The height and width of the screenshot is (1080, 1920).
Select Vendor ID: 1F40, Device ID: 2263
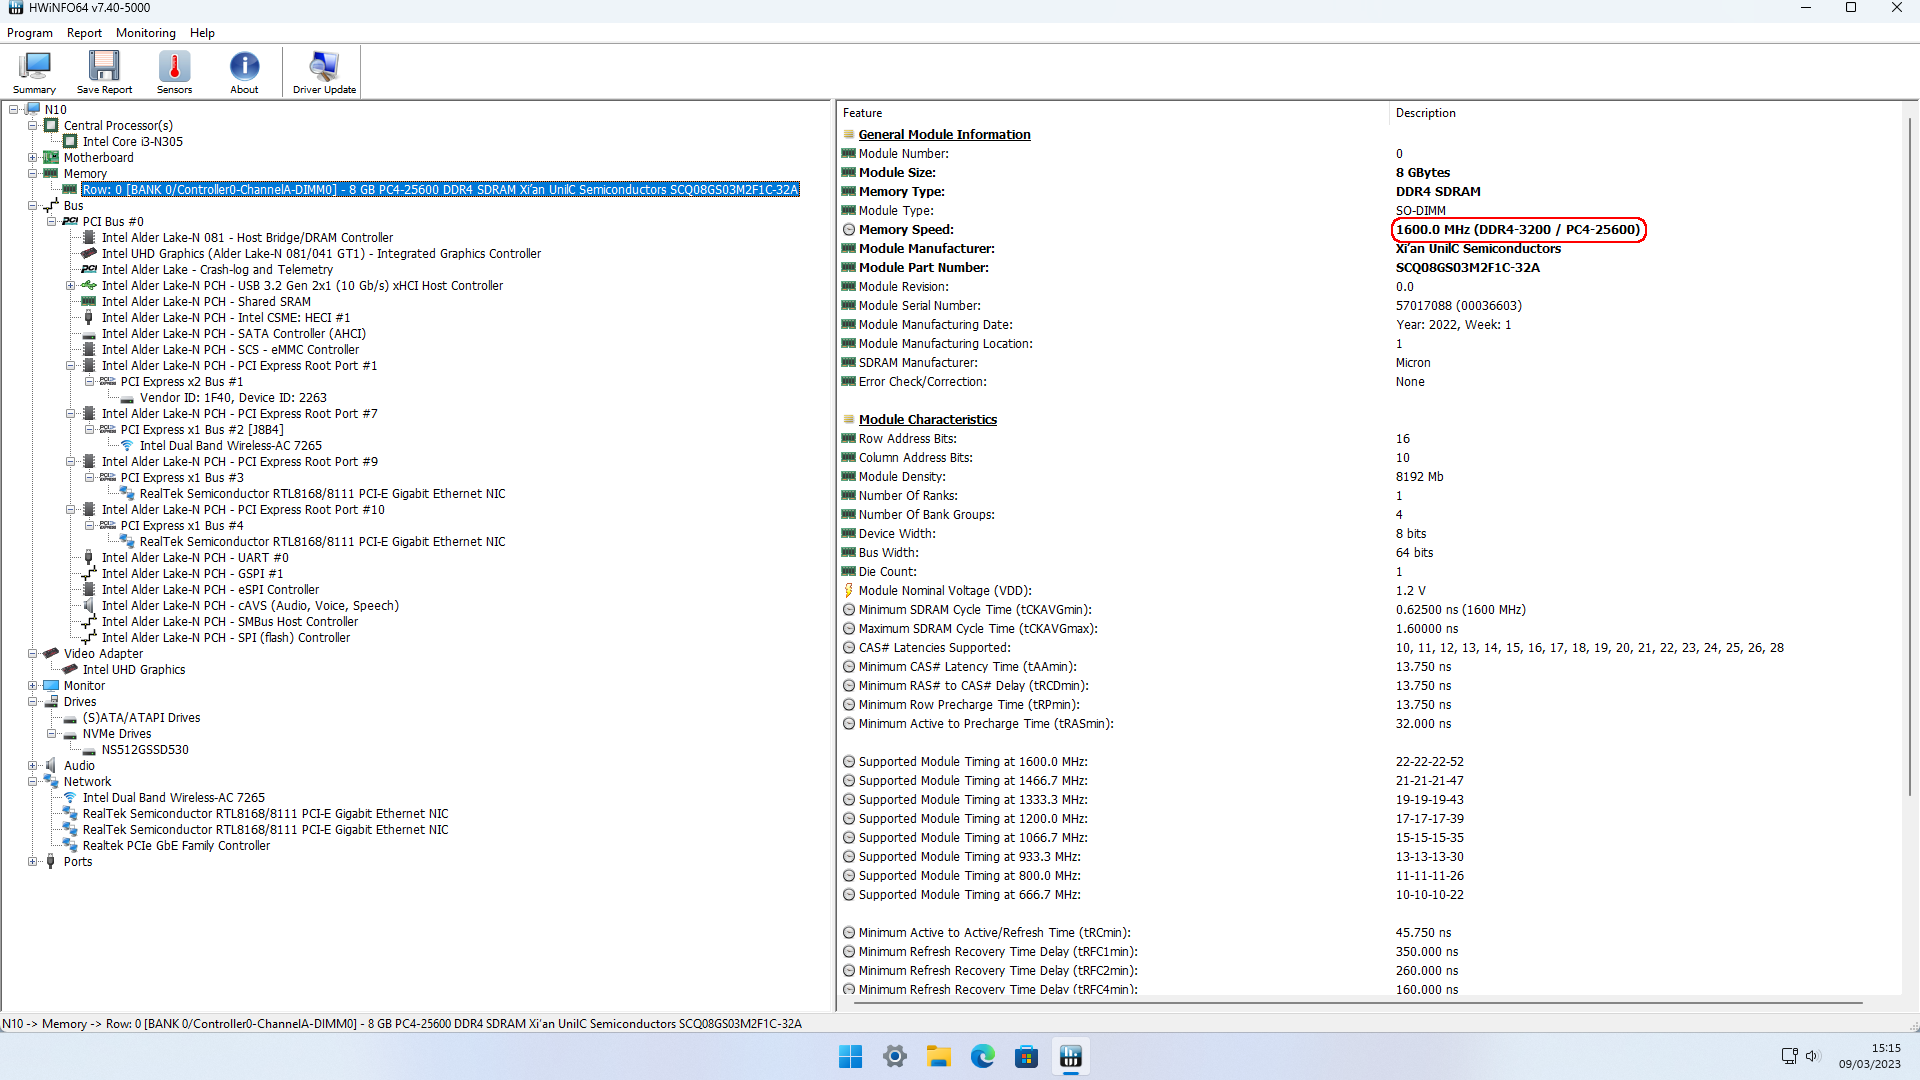(233, 398)
